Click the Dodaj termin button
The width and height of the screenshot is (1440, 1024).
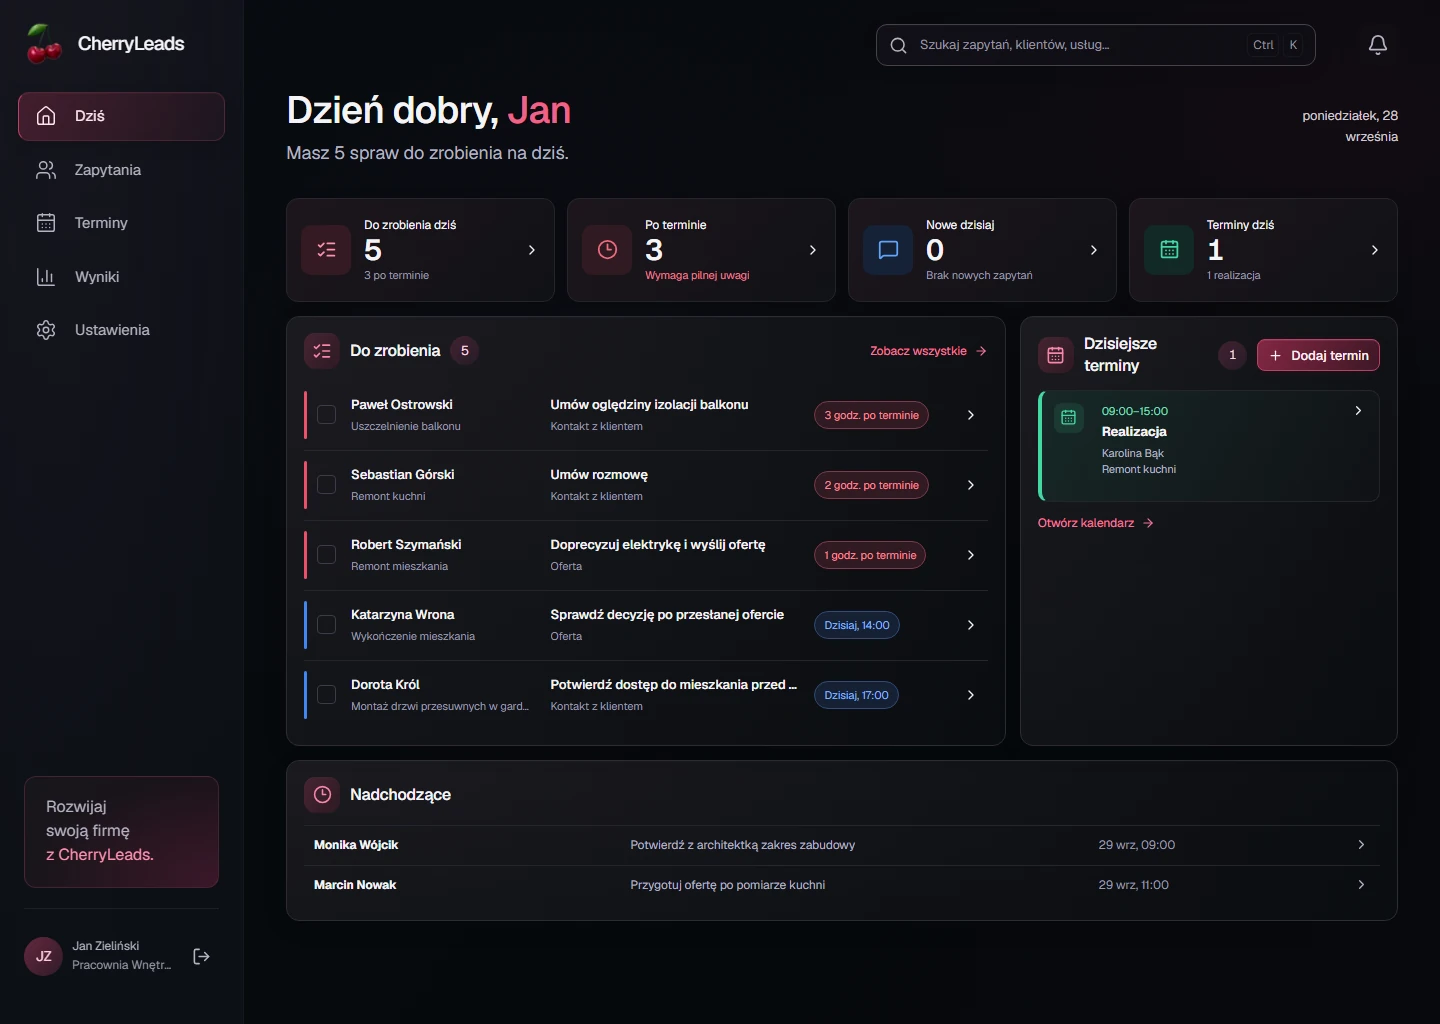[x=1318, y=355]
